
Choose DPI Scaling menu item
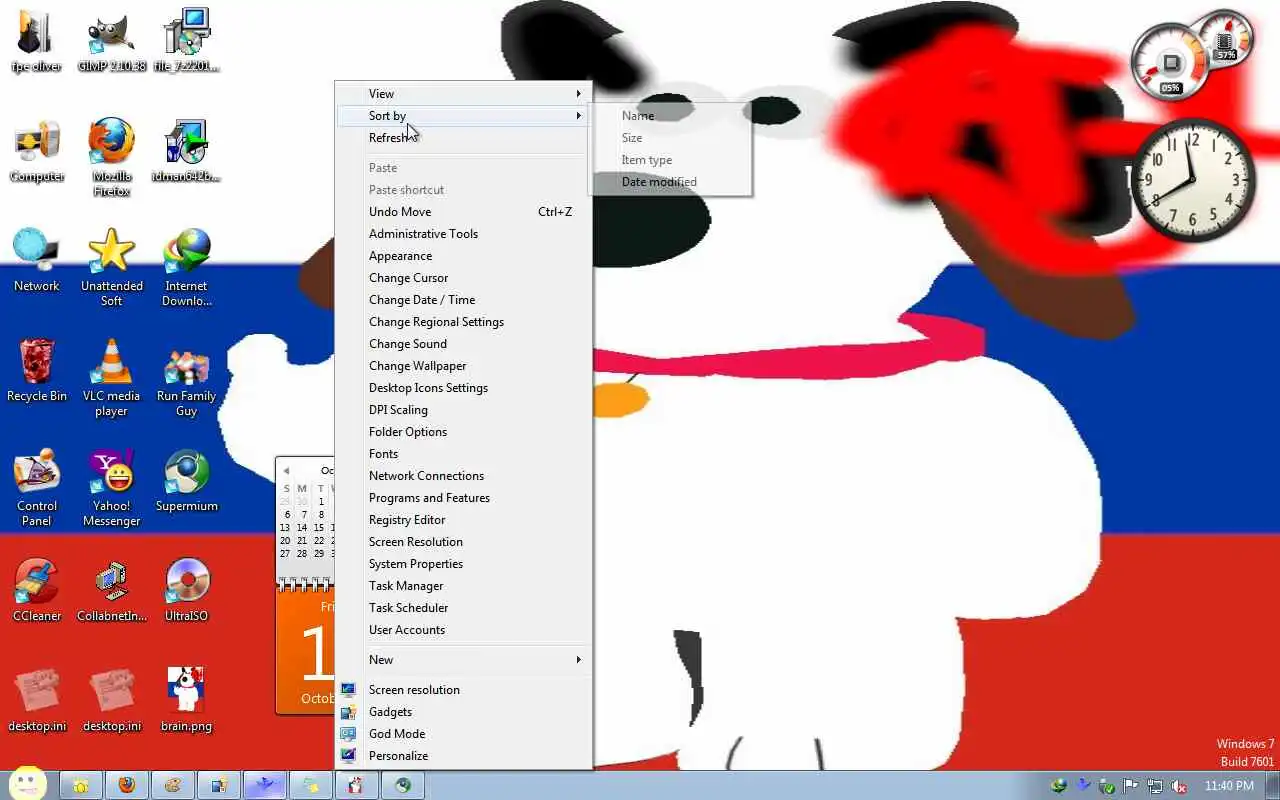463,410
